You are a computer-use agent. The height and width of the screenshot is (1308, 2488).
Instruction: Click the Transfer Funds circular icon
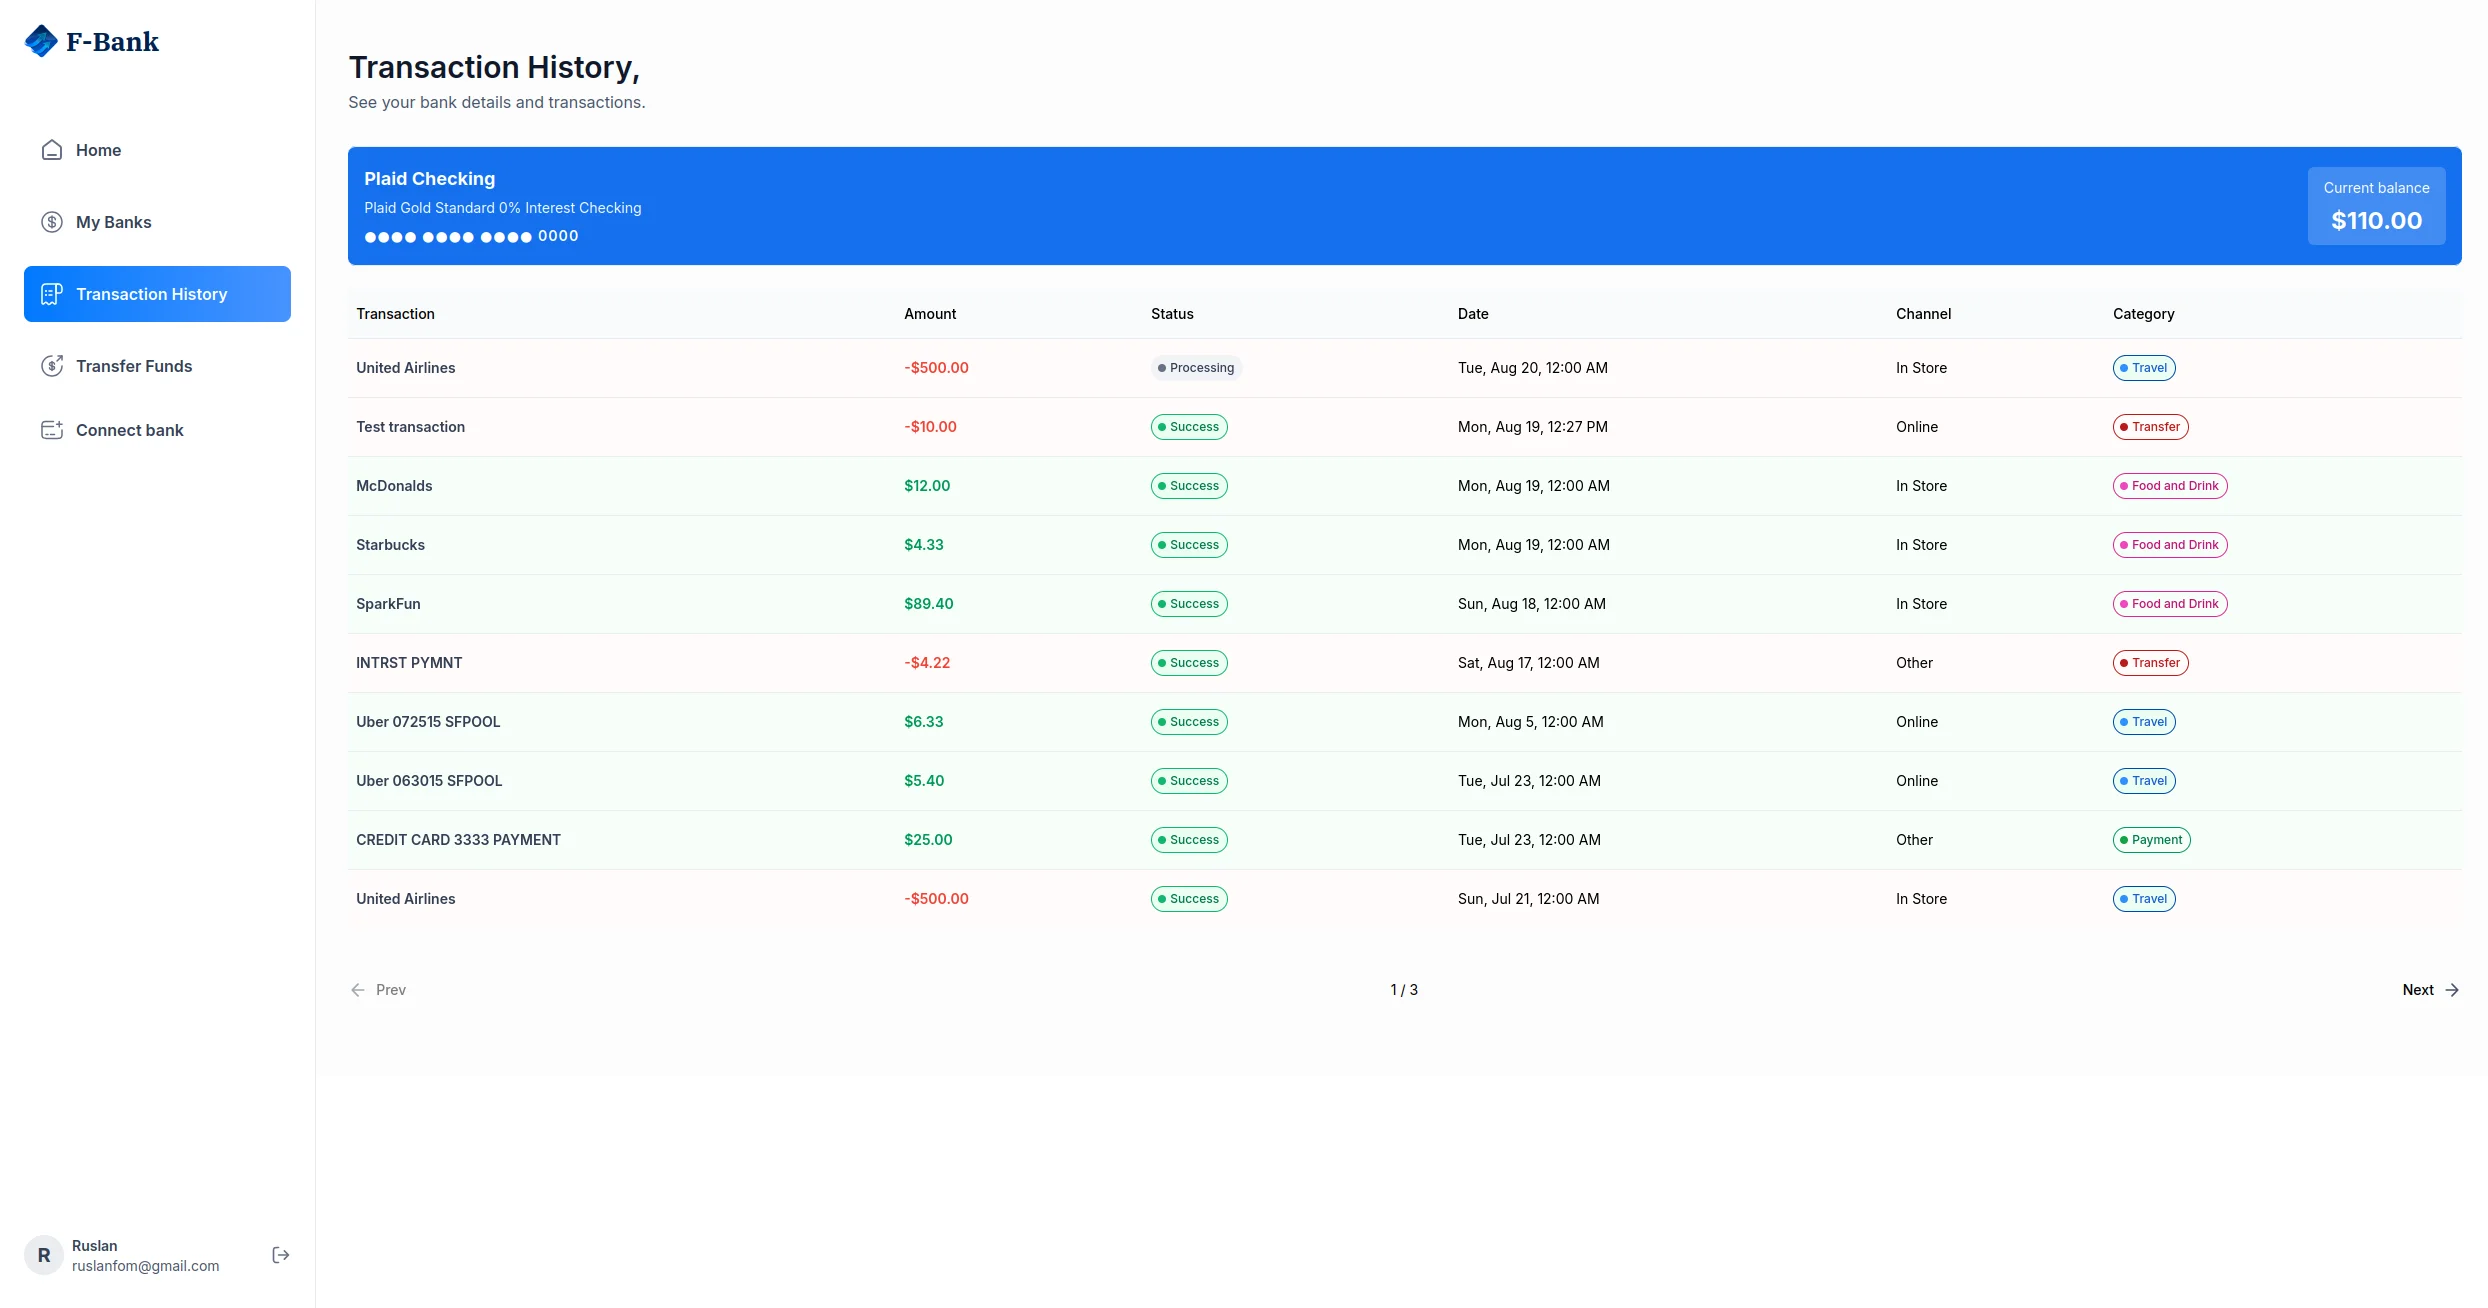(x=52, y=366)
